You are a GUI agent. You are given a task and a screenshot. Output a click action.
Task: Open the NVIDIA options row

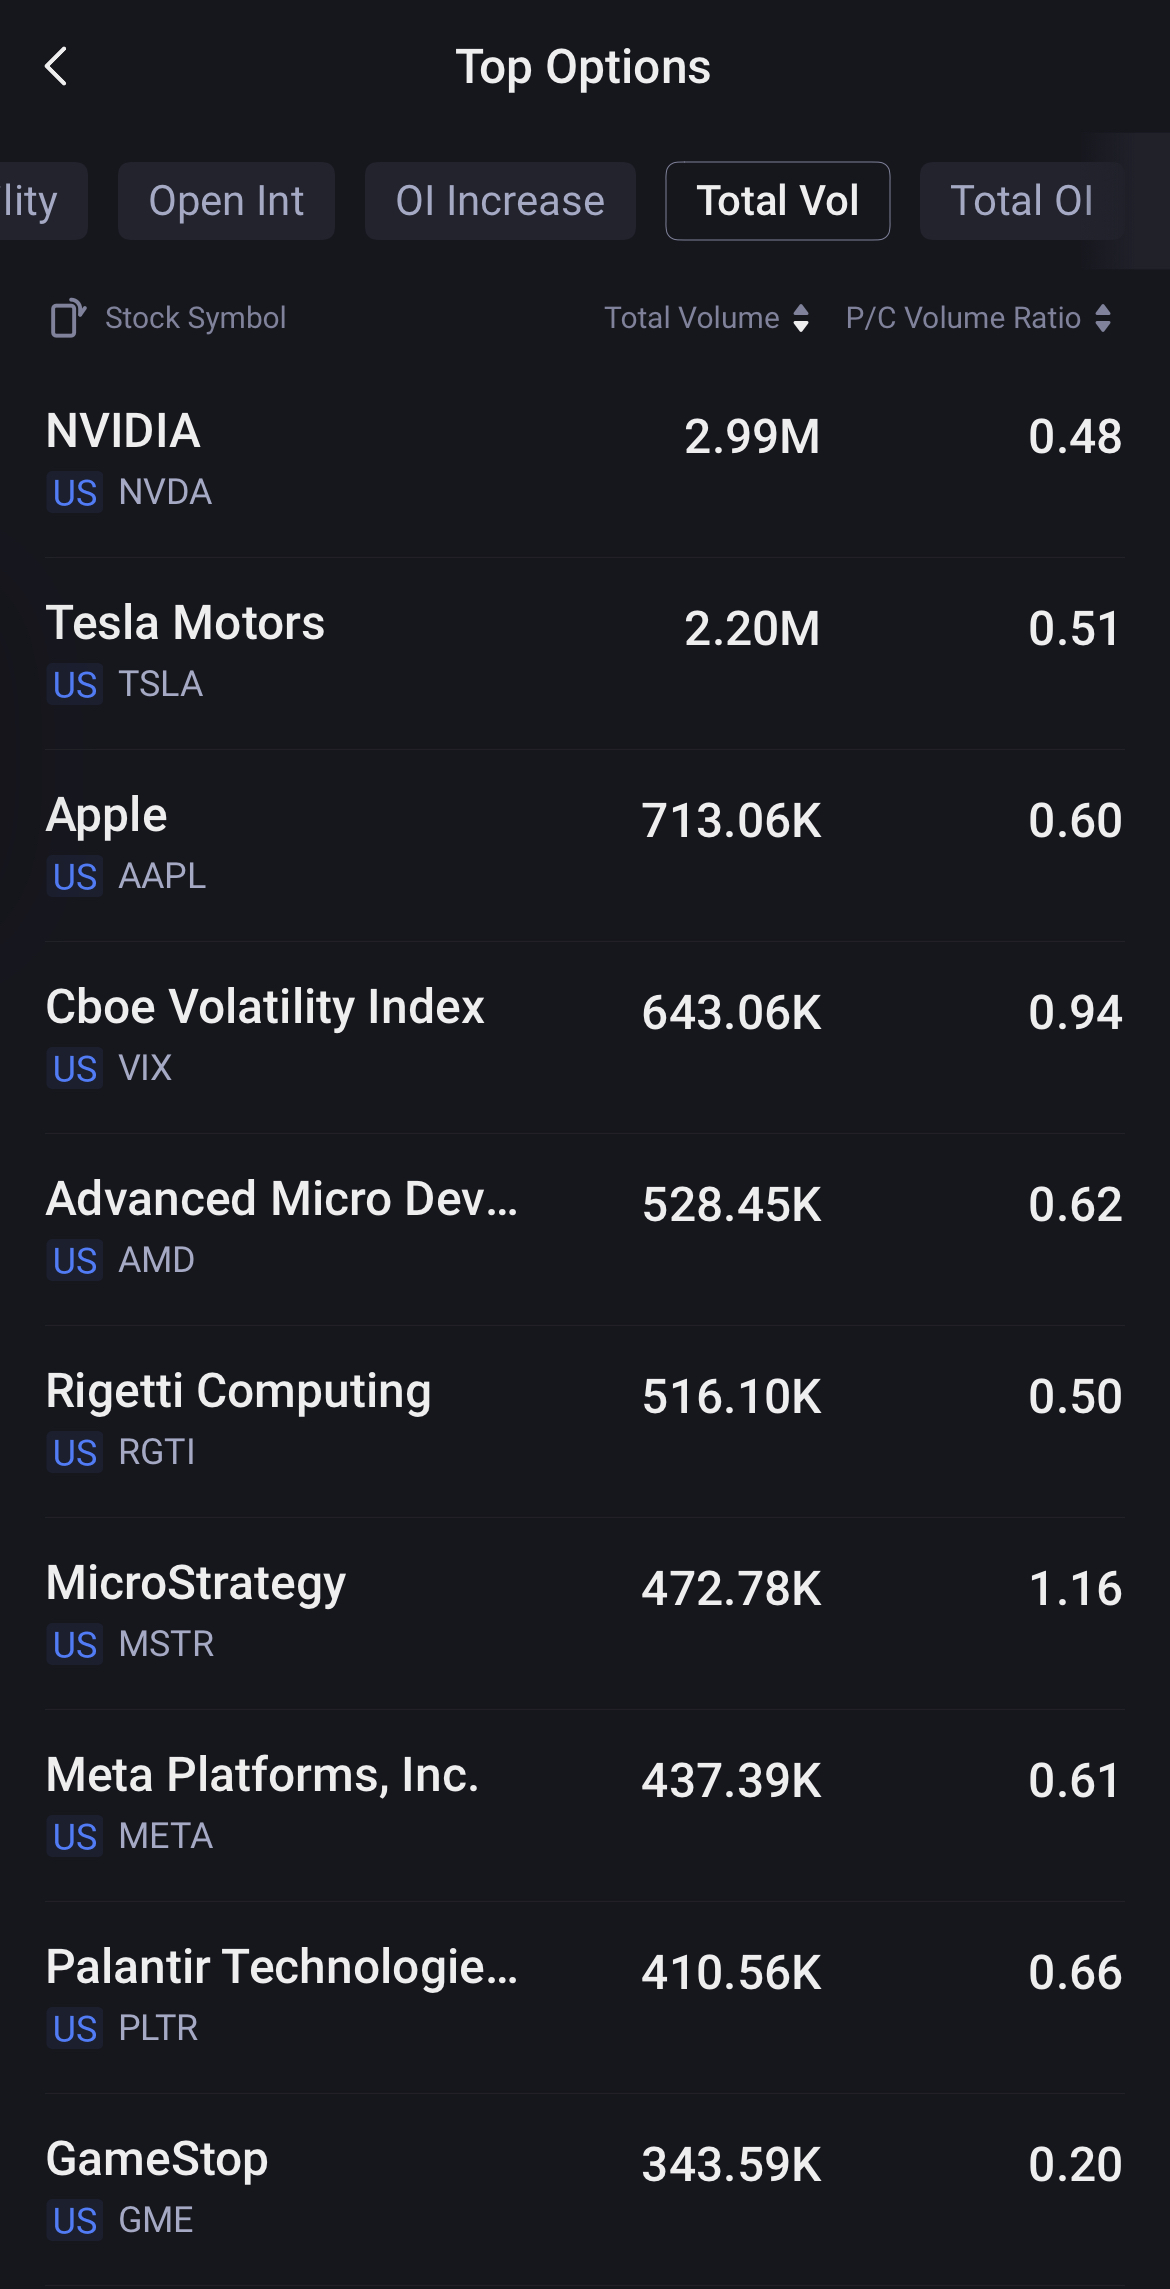point(584,460)
